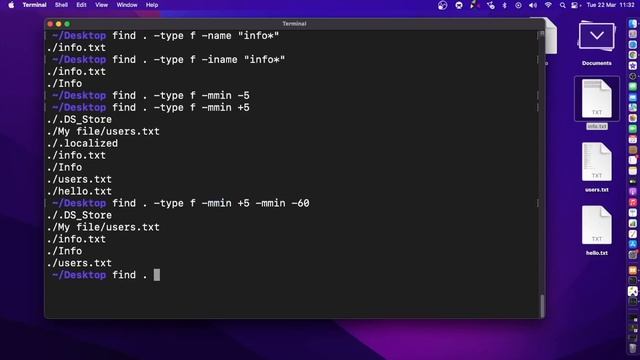Open the Terminal application menu
Viewport: 640px width, 360px height.
34,5
